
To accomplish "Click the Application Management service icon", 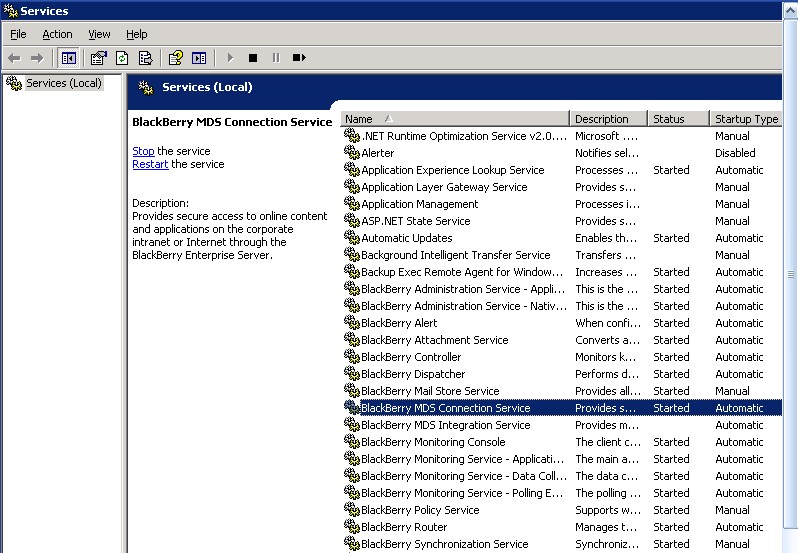I will [352, 203].
